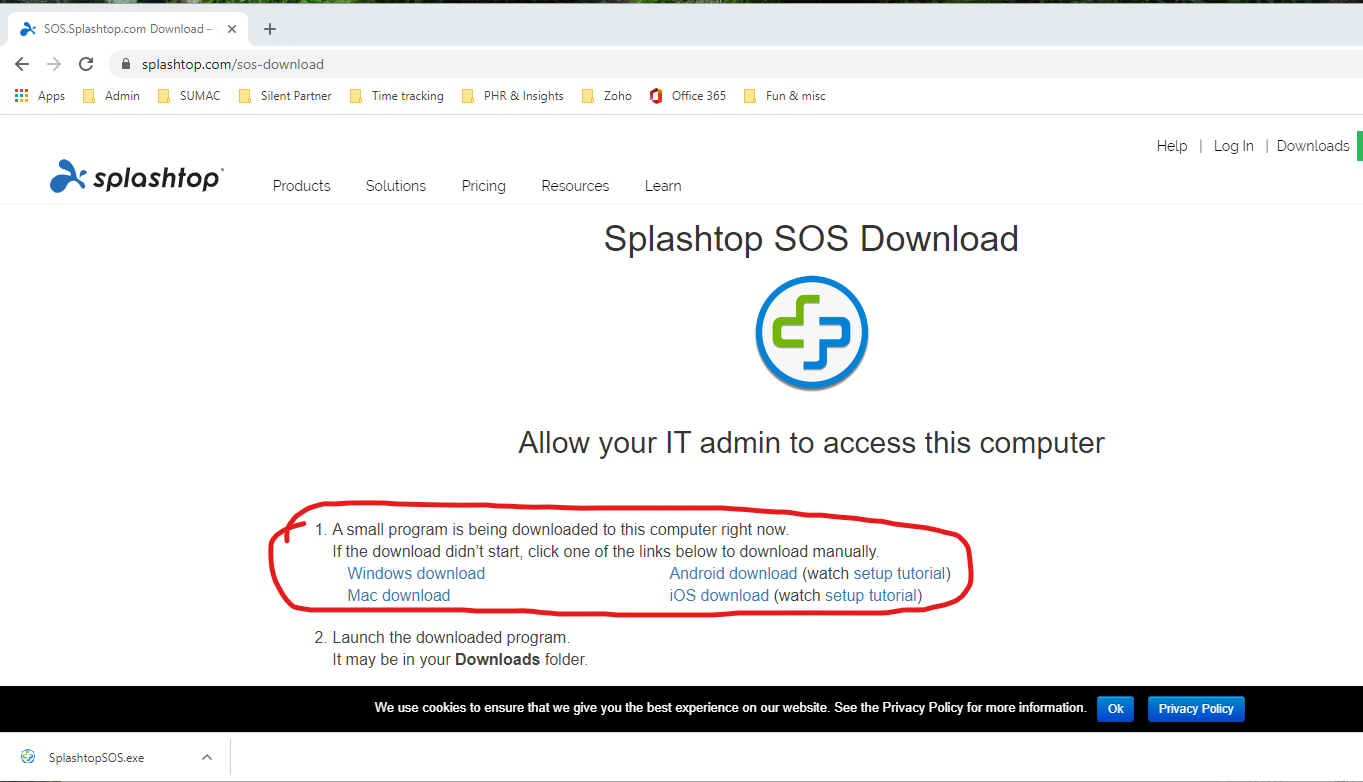The image size is (1363, 782).
Task: Open the SUMAC bookmarks folder
Action: (x=189, y=96)
